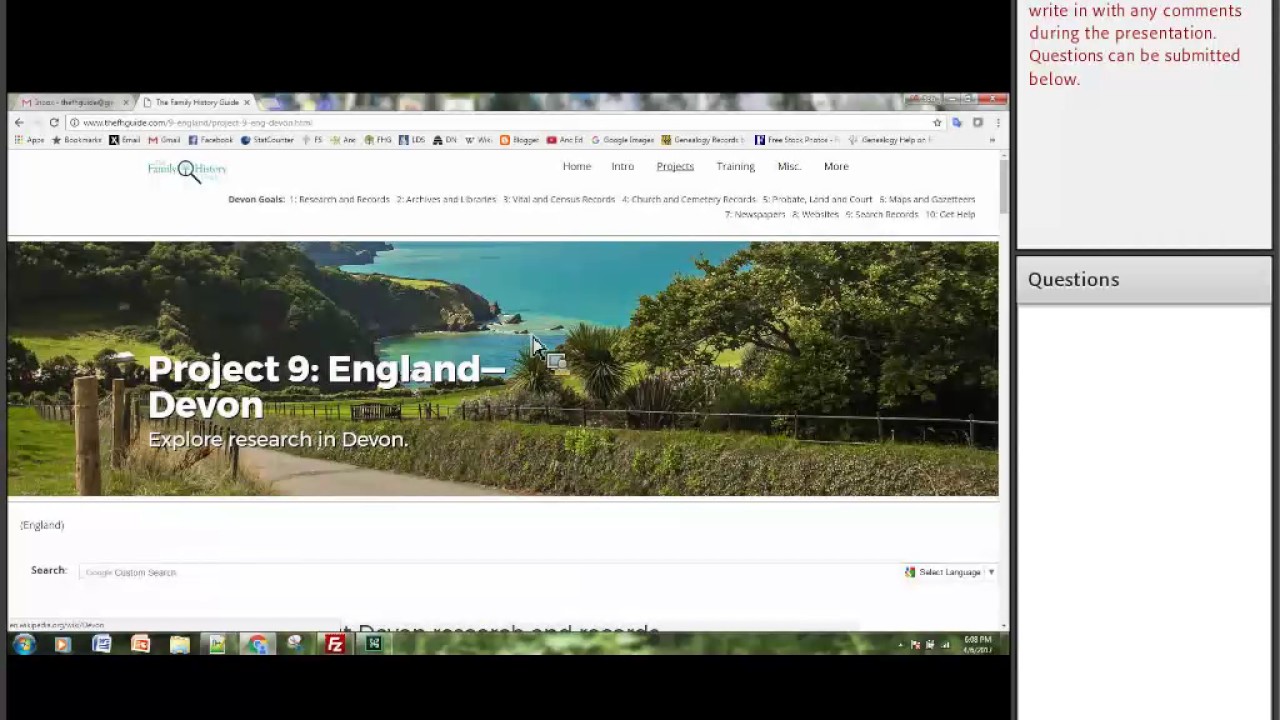Open the Bookmarks star folder
This screenshot has width=1280, height=720.
point(76,140)
